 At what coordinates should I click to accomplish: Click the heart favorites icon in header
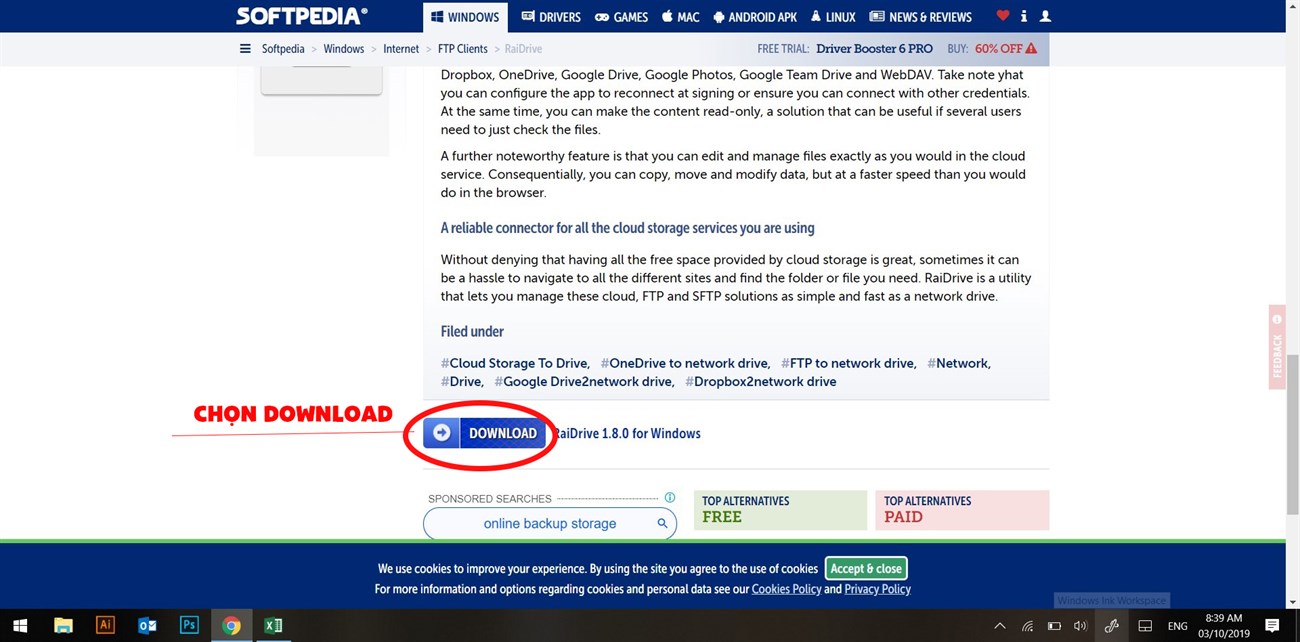click(x=1003, y=17)
